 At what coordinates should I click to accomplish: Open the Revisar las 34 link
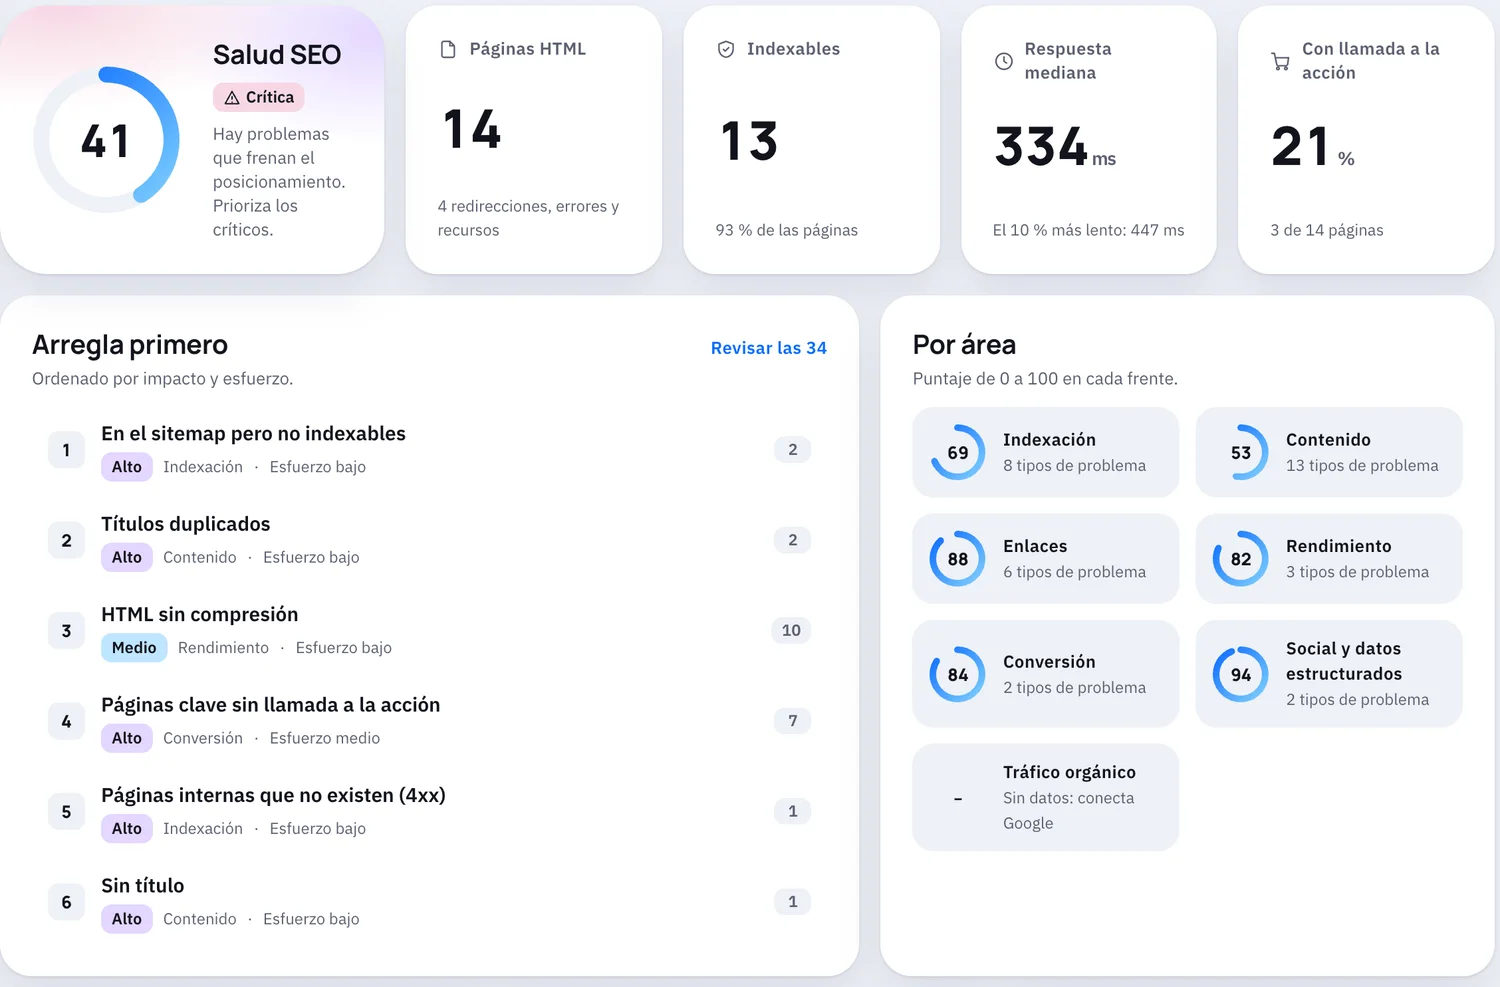click(769, 348)
